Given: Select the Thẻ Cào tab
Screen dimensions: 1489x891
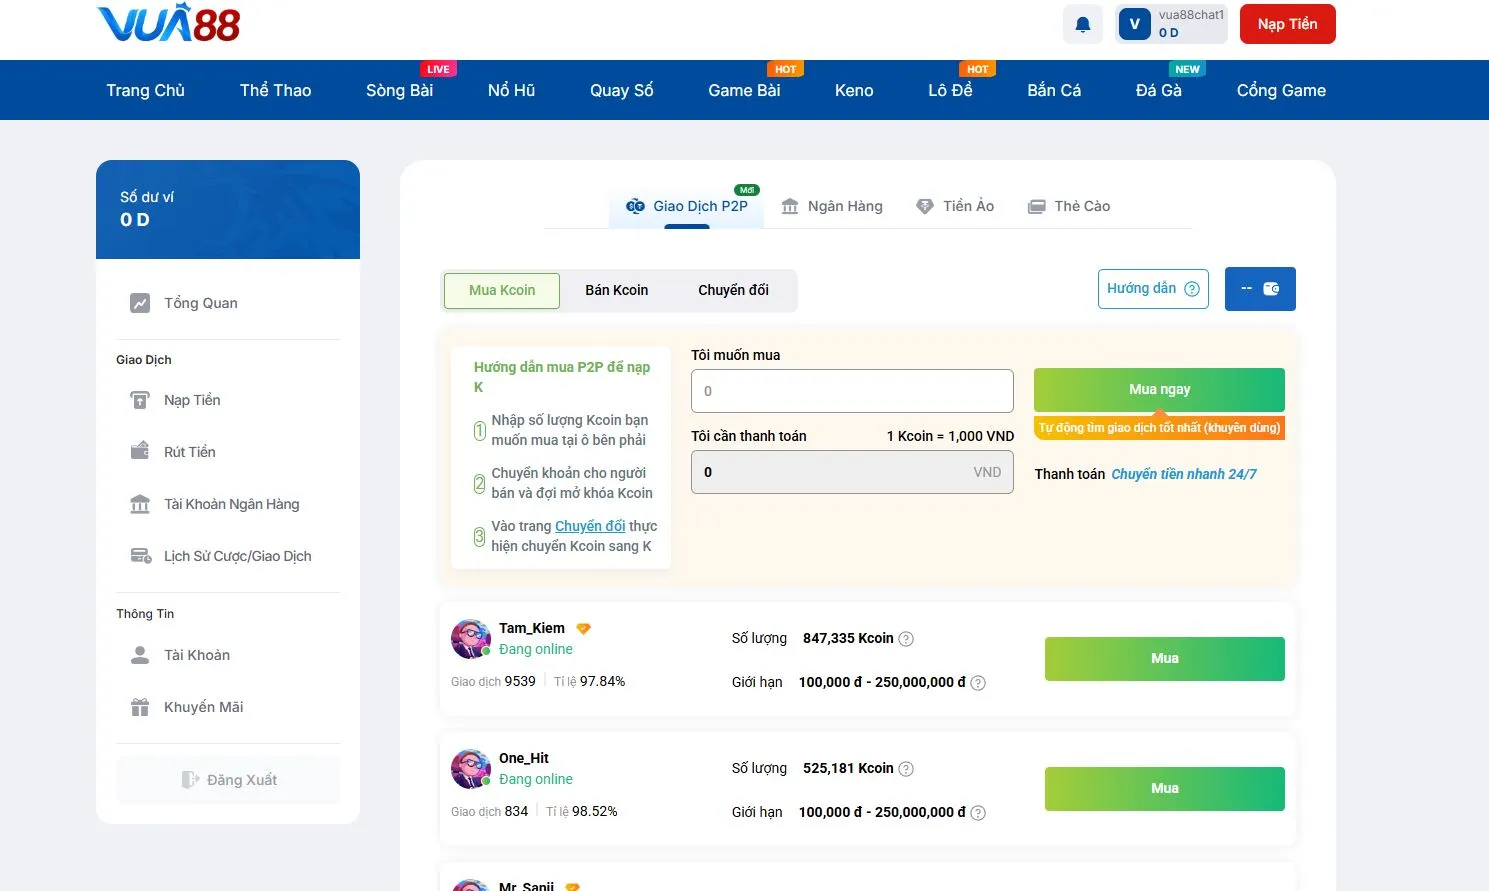Looking at the screenshot, I should coord(1069,206).
